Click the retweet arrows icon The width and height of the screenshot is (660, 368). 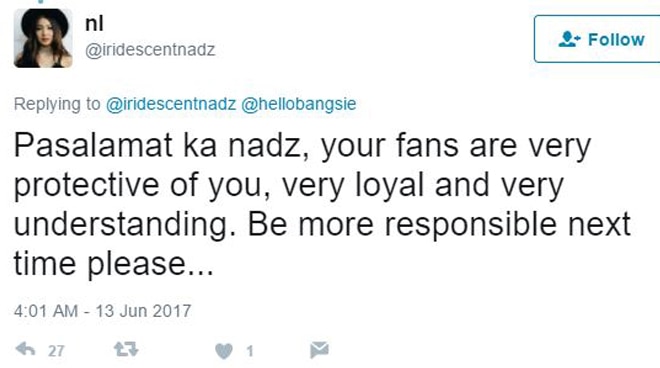click(x=126, y=349)
